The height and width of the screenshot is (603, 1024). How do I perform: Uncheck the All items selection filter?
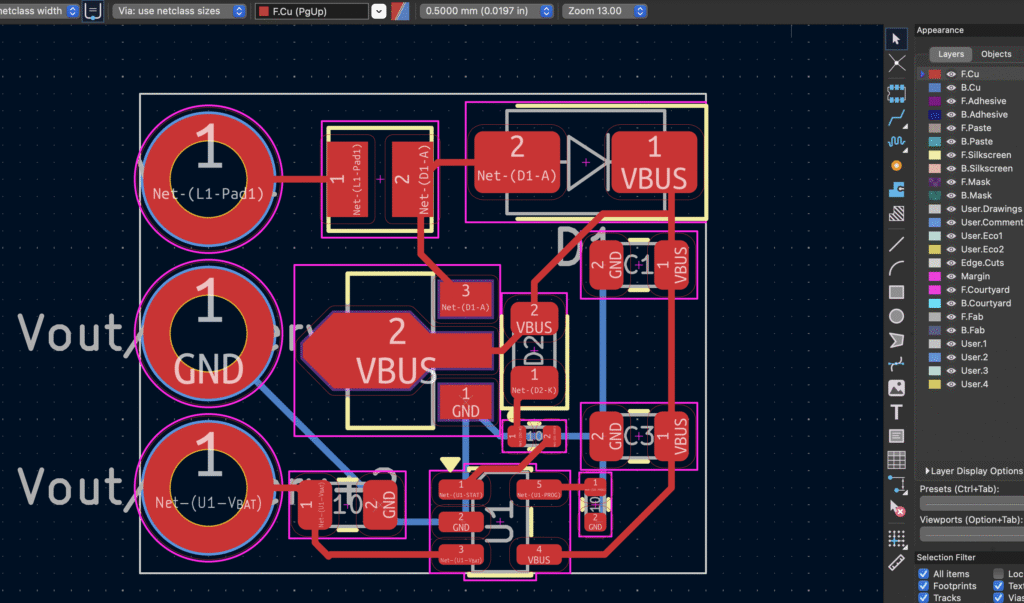(x=924, y=574)
